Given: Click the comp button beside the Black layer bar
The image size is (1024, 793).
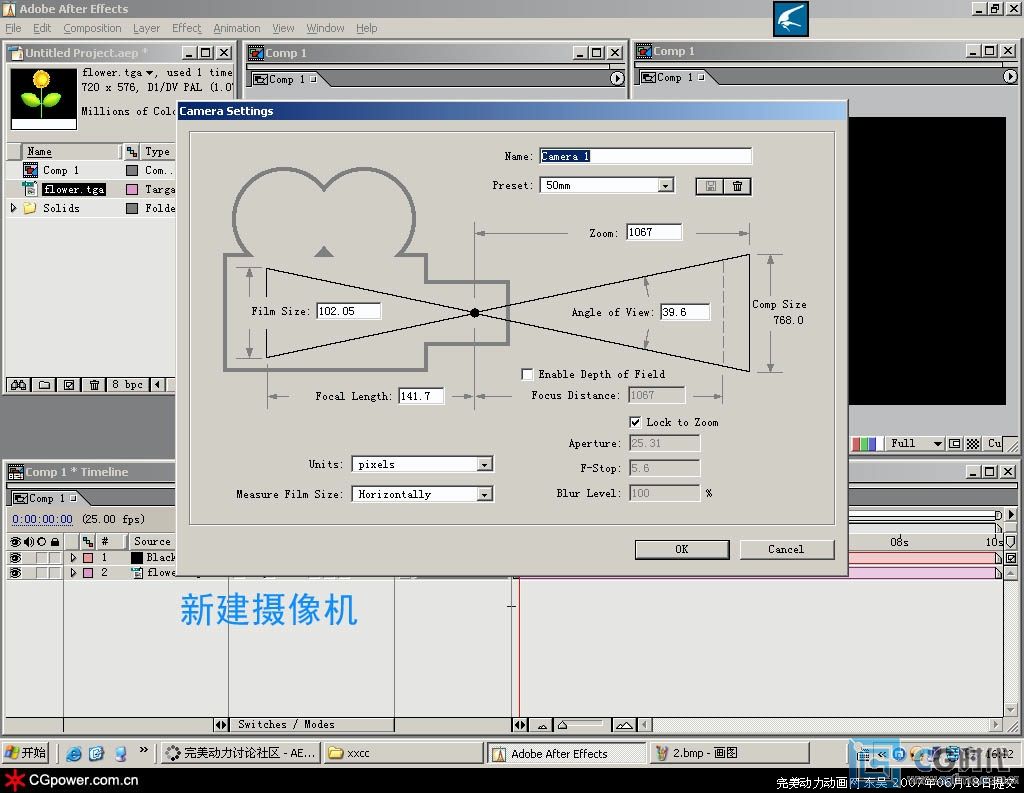Looking at the screenshot, I should click(x=1010, y=558).
